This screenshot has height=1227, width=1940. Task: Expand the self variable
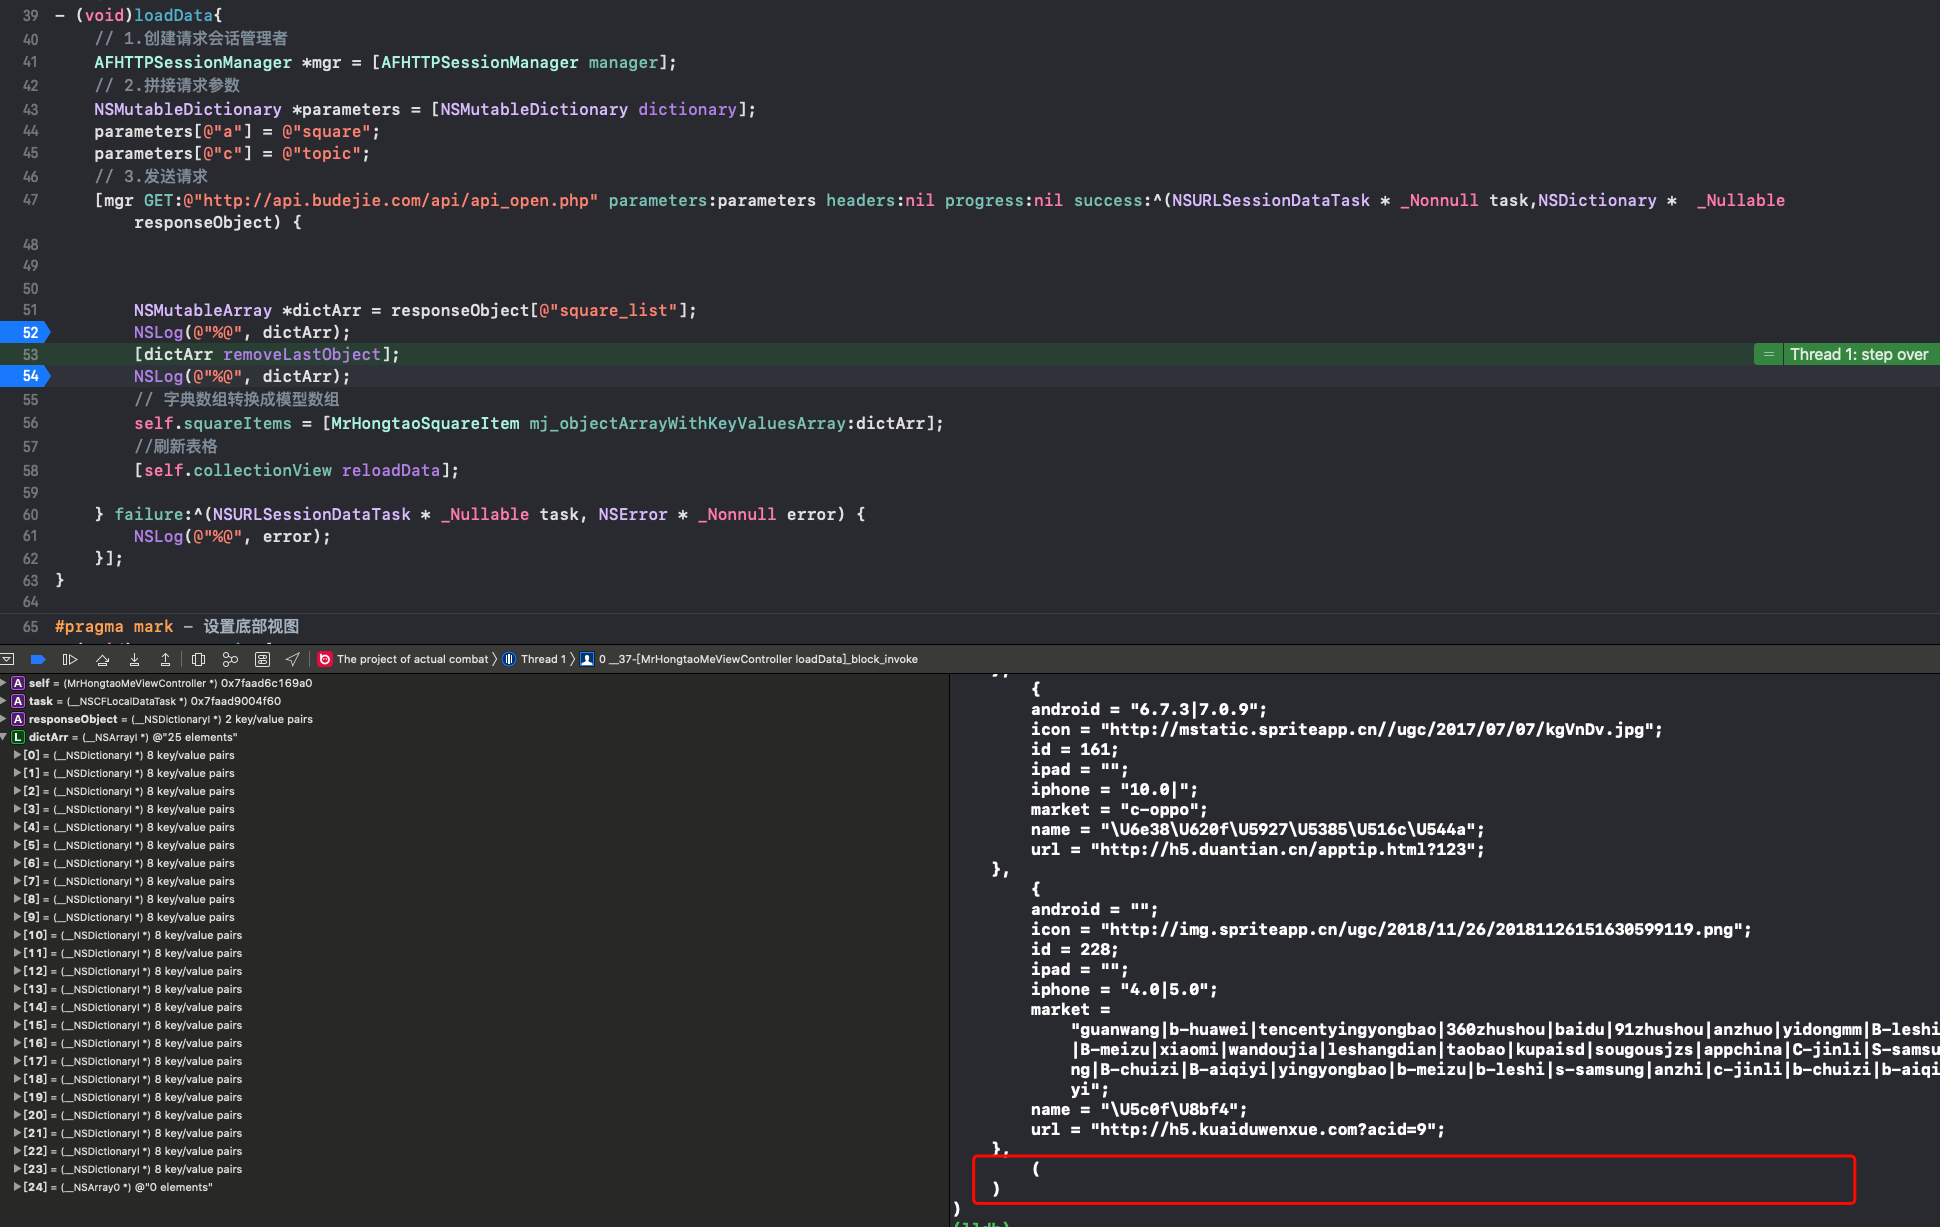tap(5, 683)
